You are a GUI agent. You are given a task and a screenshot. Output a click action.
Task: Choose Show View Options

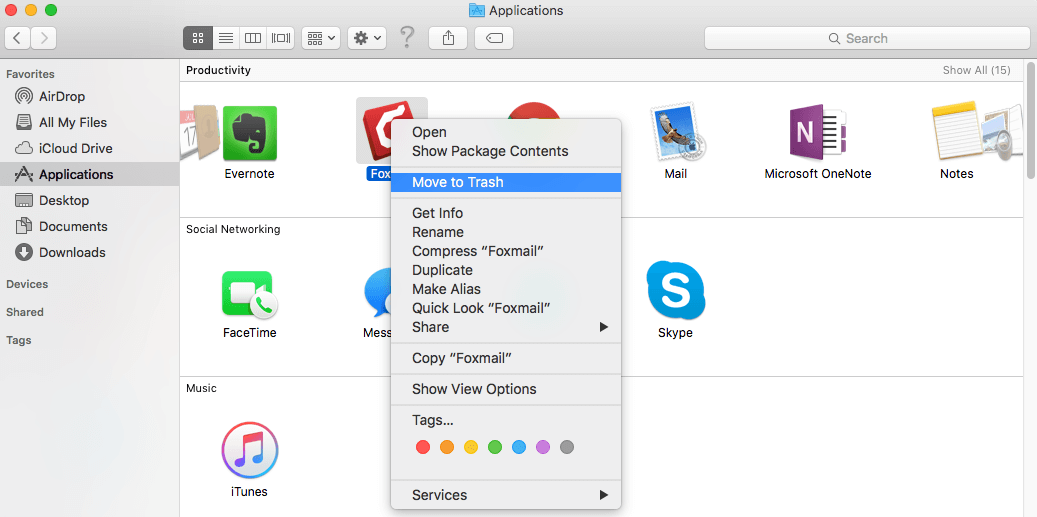(506, 389)
